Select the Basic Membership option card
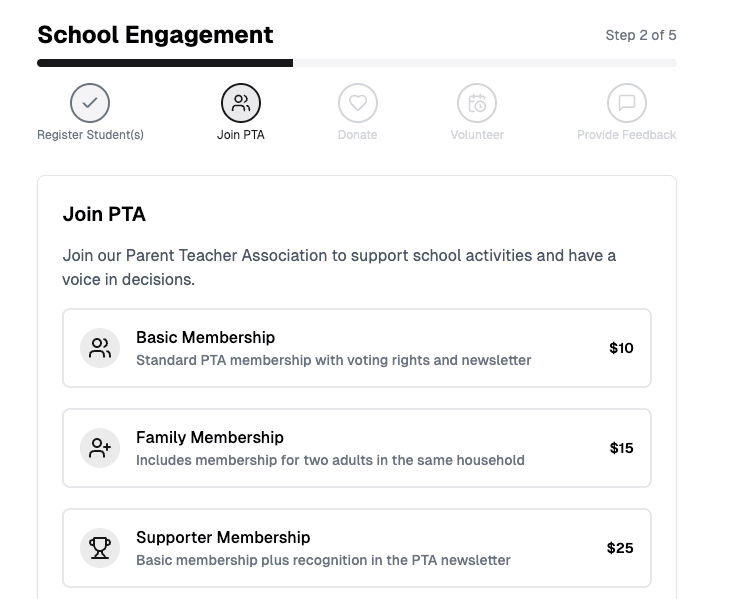The image size is (734, 599). (x=357, y=348)
